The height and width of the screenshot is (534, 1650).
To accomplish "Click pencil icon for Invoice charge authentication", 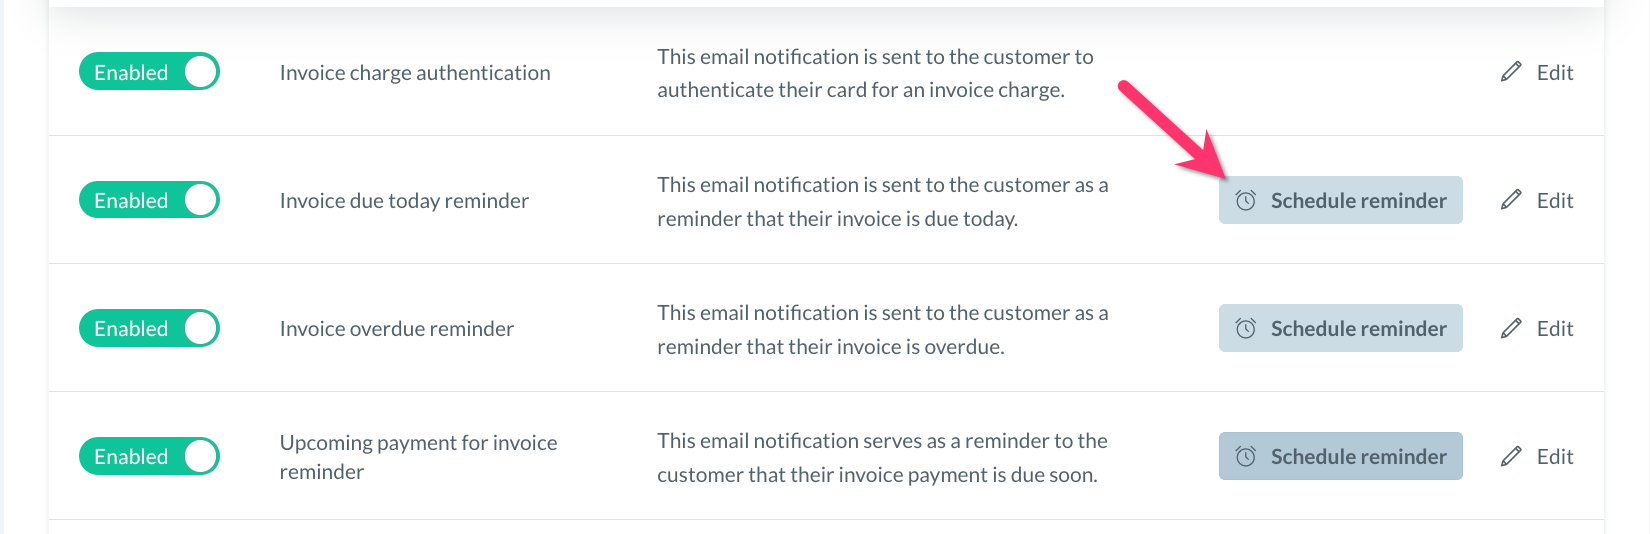I will coord(1511,72).
